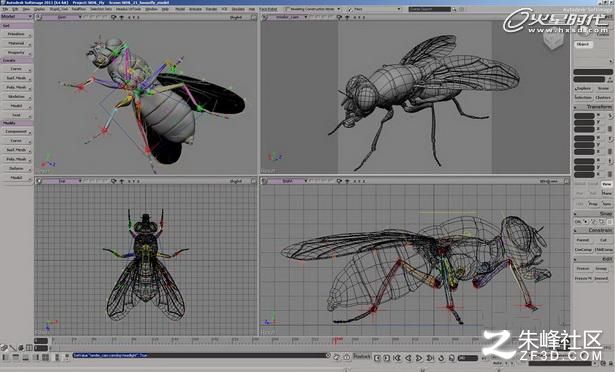This screenshot has height=372, width=615.
Task: Open the Display menu in menu bar
Action: coord(39,9)
